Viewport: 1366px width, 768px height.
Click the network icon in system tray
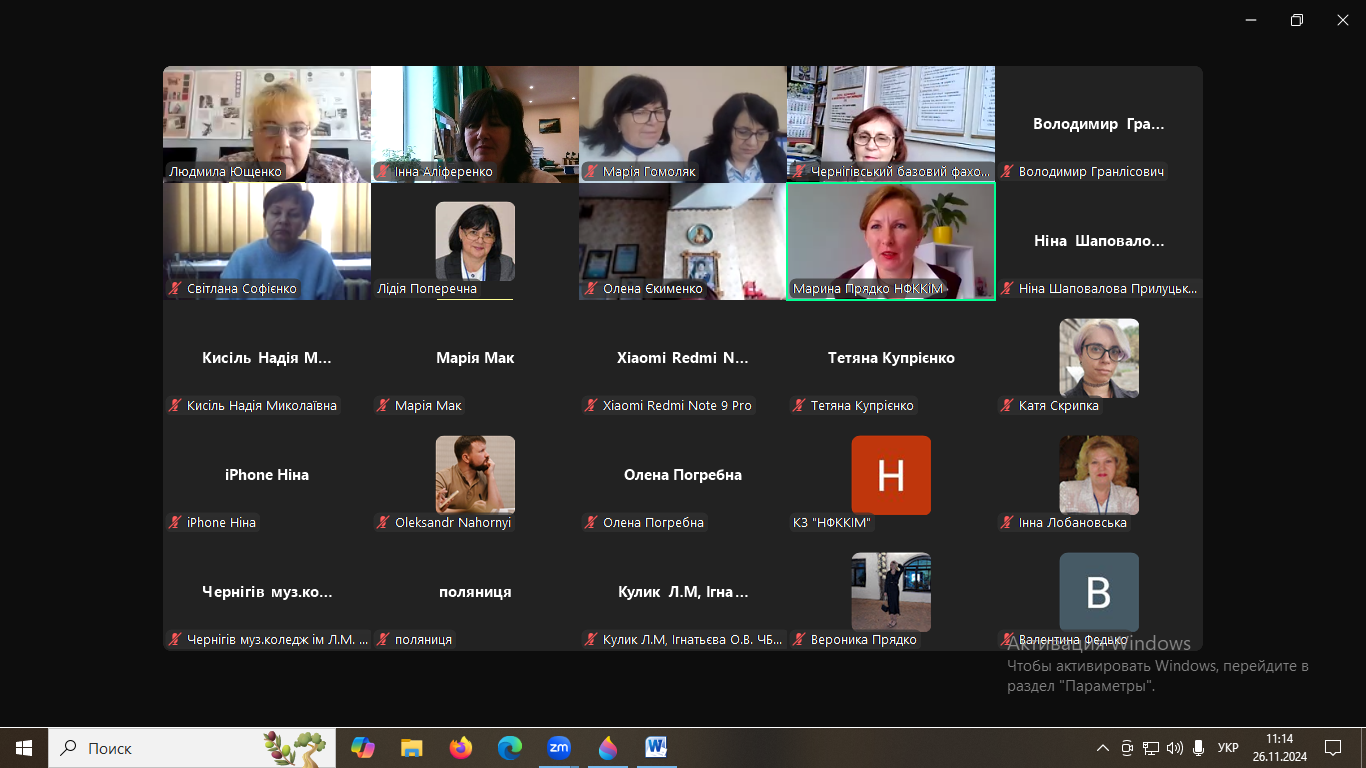1151,747
